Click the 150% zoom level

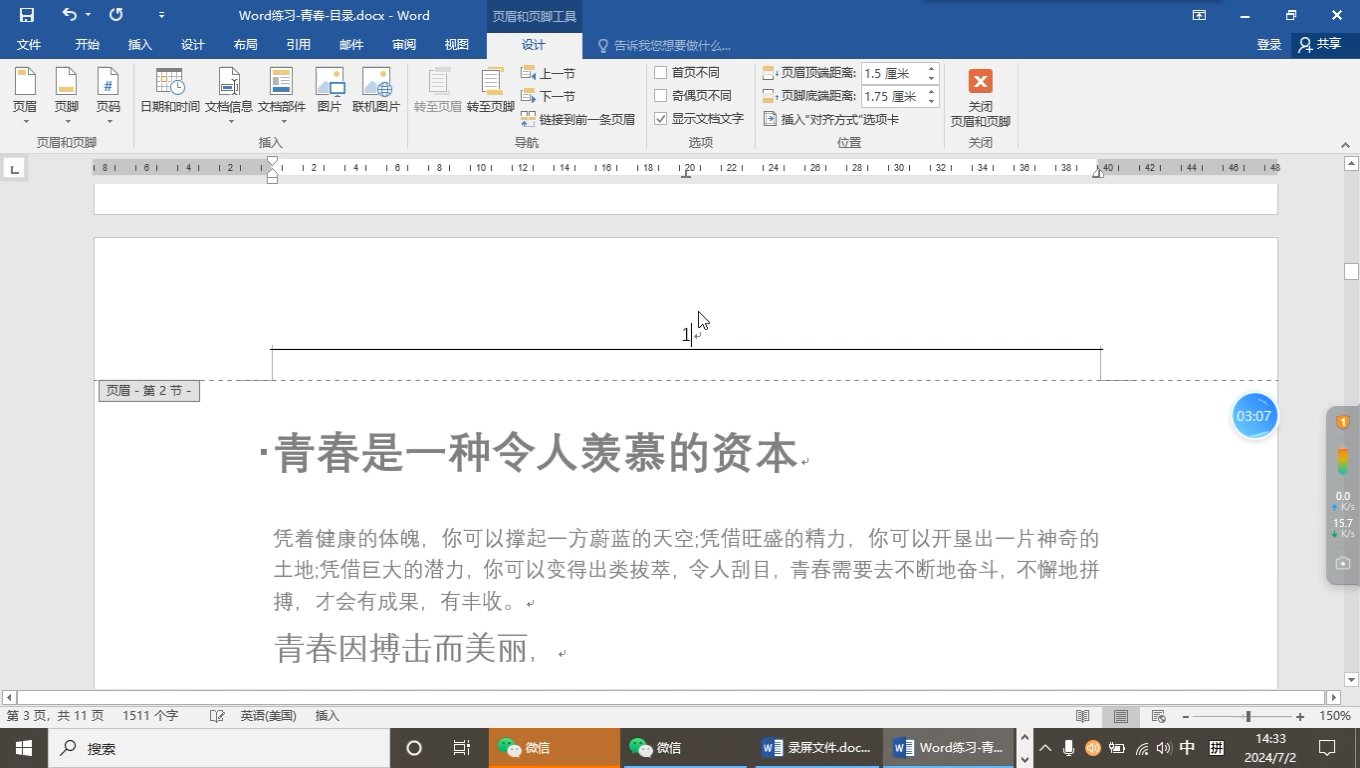tap(1335, 716)
